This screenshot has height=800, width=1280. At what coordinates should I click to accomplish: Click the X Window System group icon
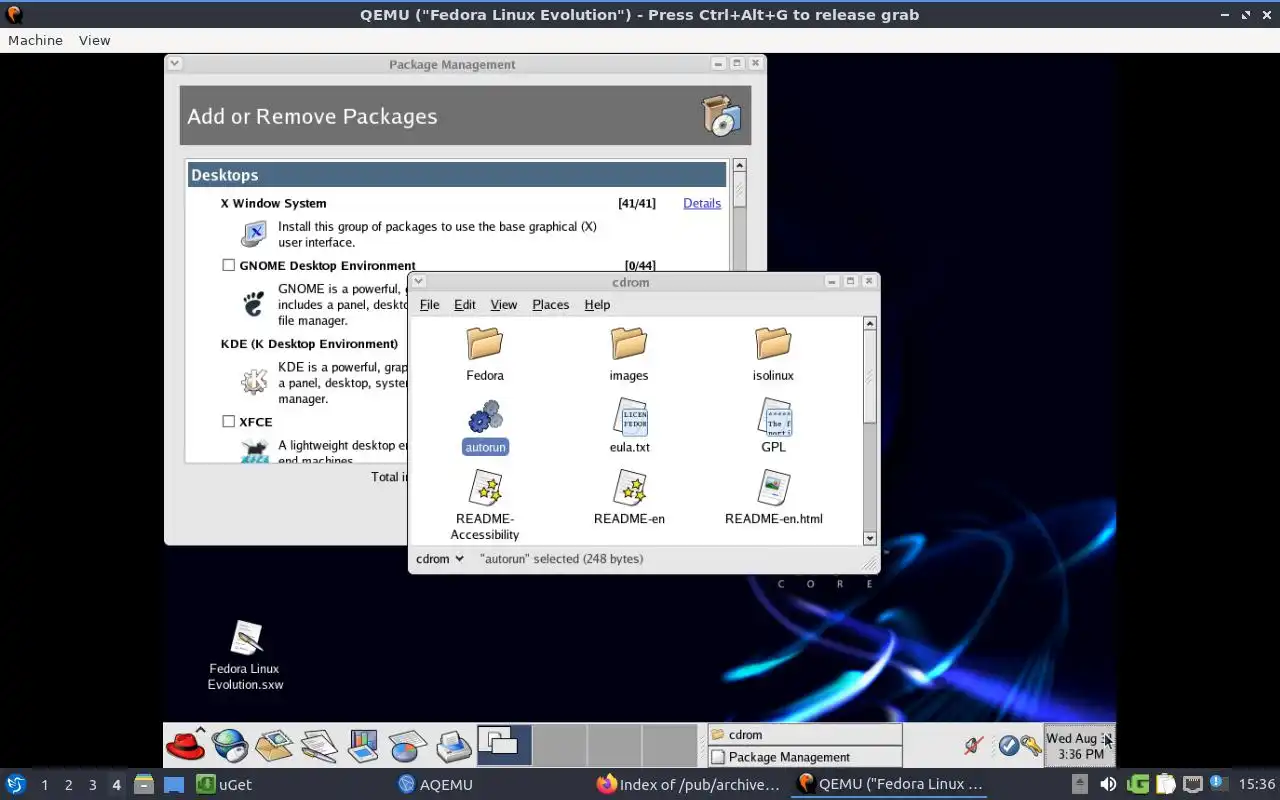[255, 234]
